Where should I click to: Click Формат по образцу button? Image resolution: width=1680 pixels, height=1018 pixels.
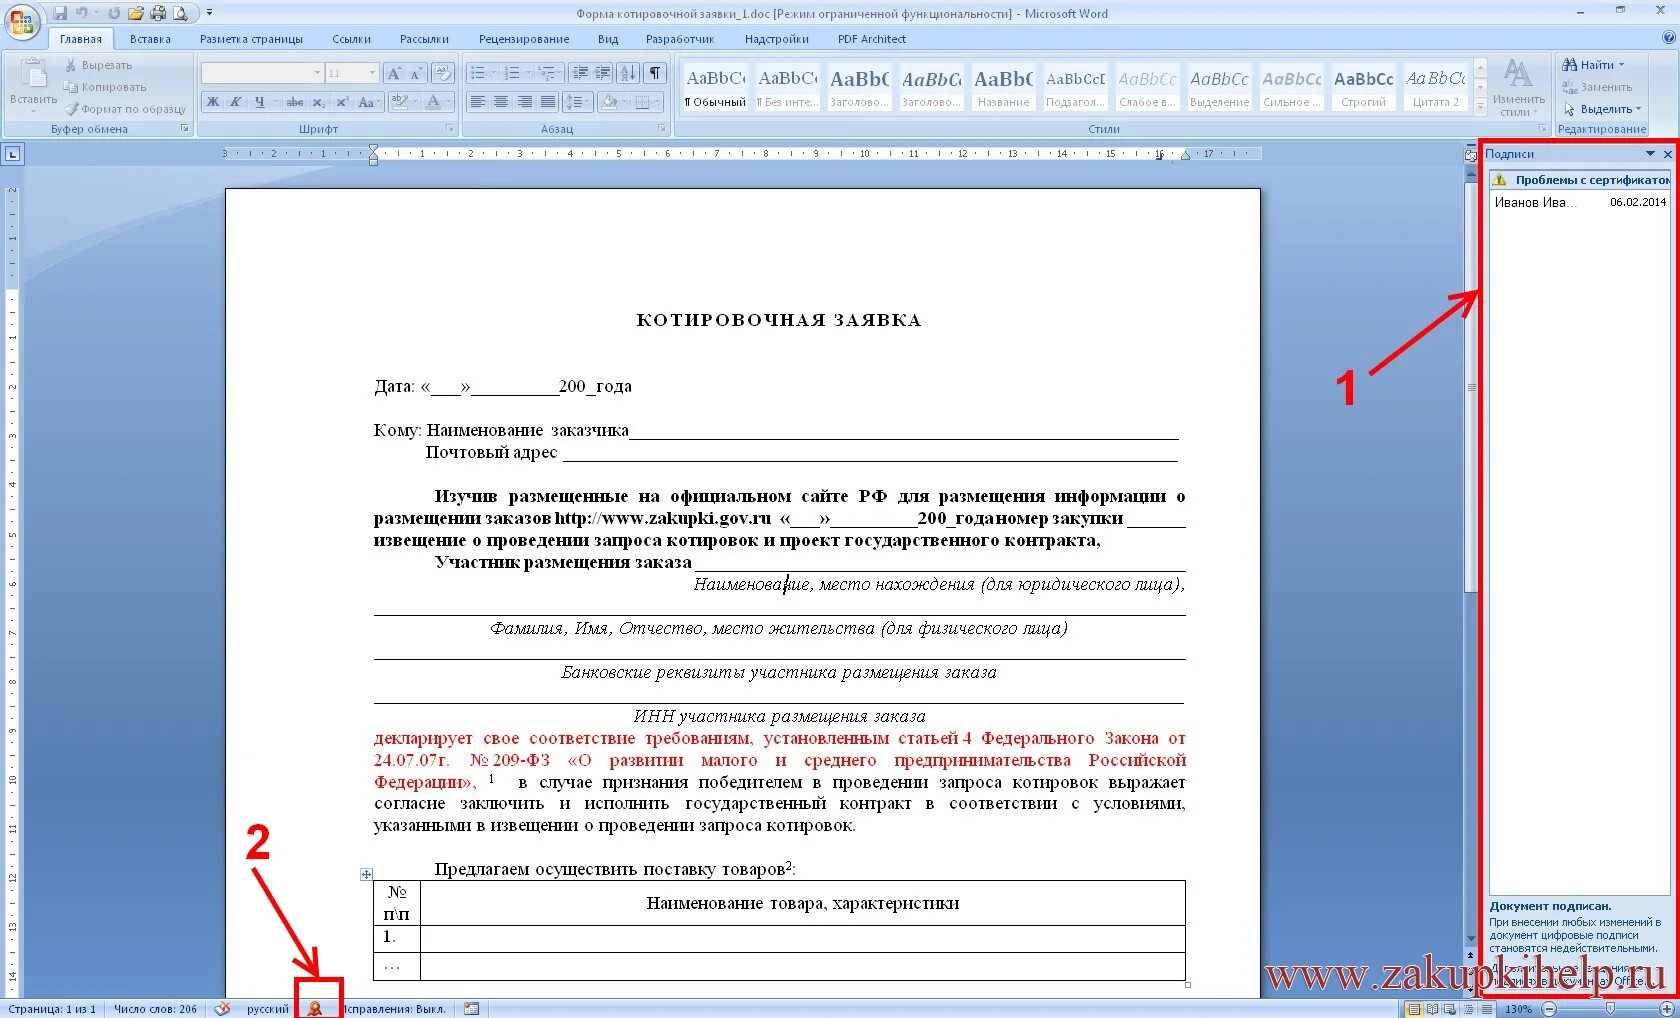click(126, 109)
